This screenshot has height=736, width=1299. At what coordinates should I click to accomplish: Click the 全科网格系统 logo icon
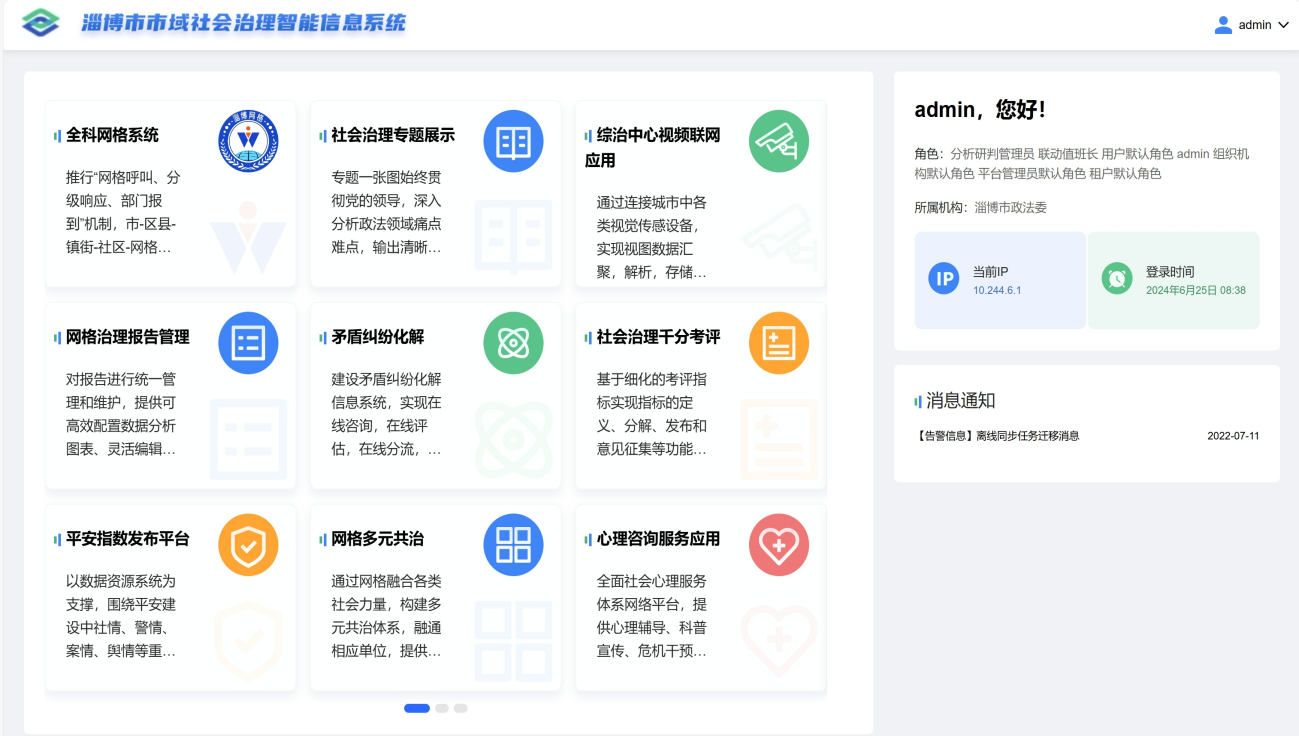(x=248, y=141)
